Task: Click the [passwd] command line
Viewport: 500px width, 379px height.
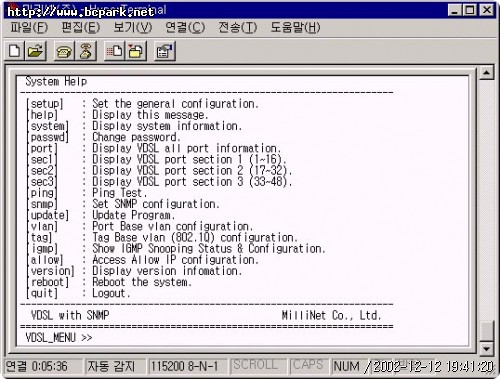Action: coord(103,137)
